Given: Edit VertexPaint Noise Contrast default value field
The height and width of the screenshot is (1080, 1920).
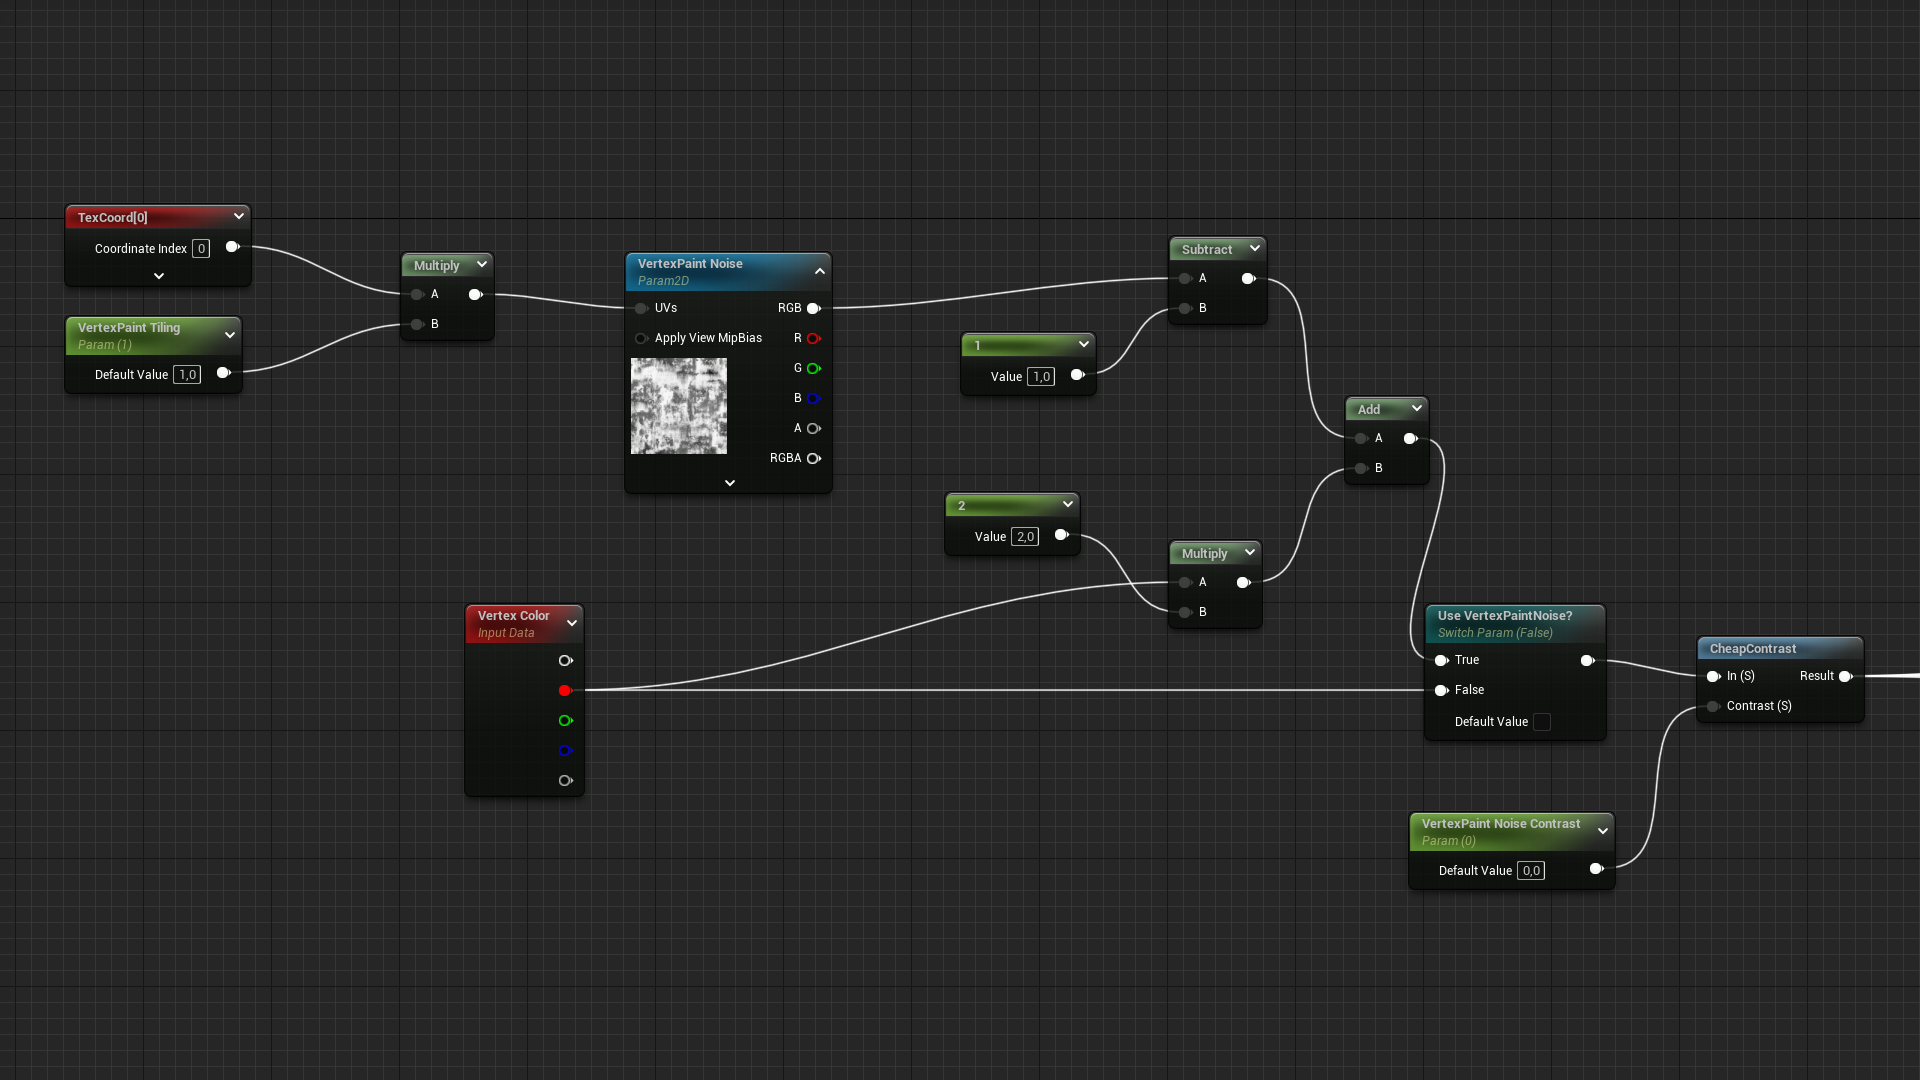Looking at the screenshot, I should point(1530,871).
